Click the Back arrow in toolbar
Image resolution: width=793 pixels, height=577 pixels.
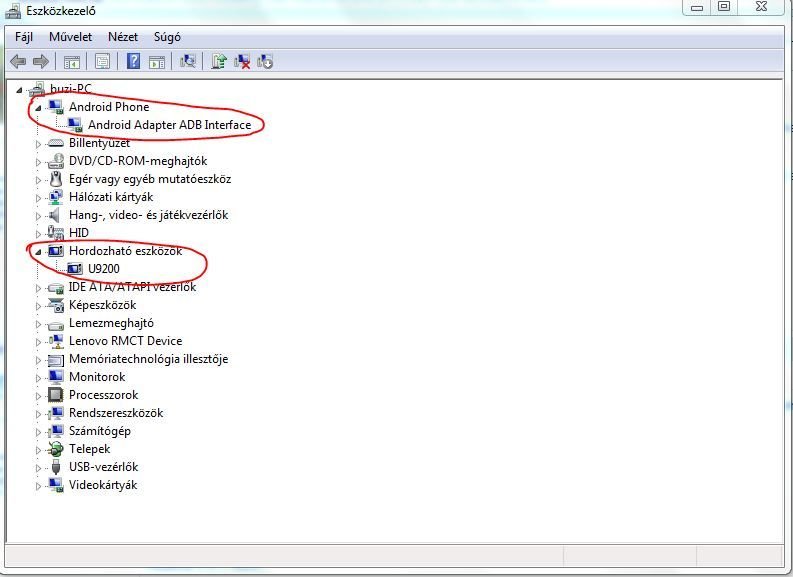pos(18,62)
